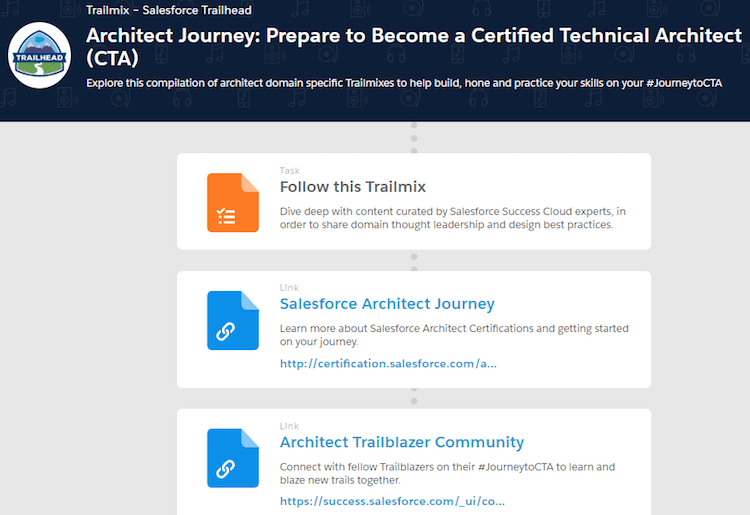This screenshot has width=750, height=515.
Task: Click the Connect with fellow Trailblazers description
Action: 447,473
